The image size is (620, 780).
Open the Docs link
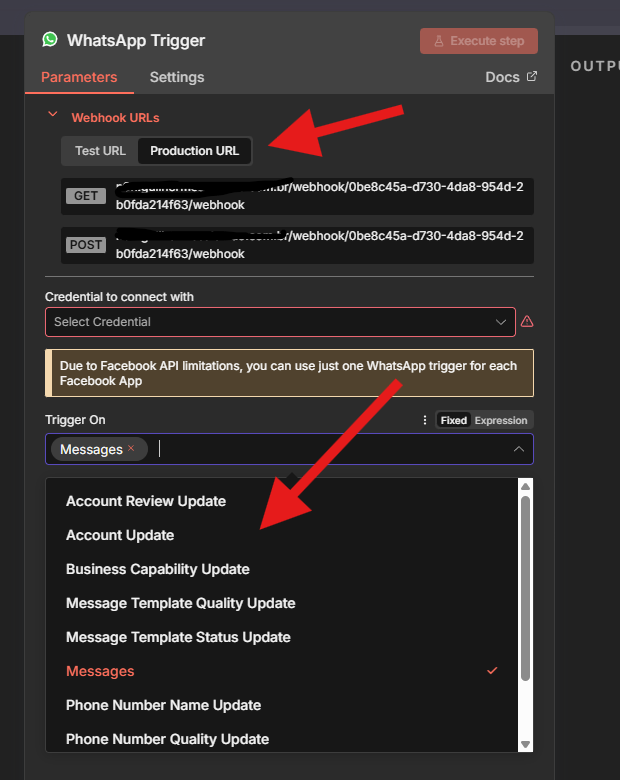pos(502,77)
